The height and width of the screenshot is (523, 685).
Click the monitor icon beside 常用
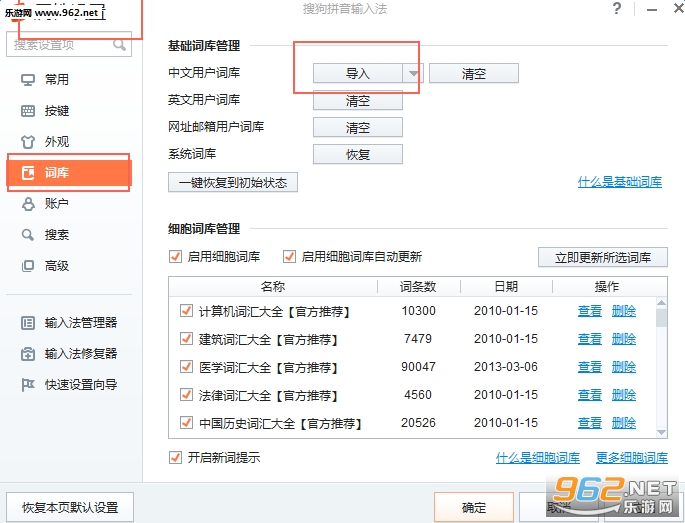[x=28, y=80]
